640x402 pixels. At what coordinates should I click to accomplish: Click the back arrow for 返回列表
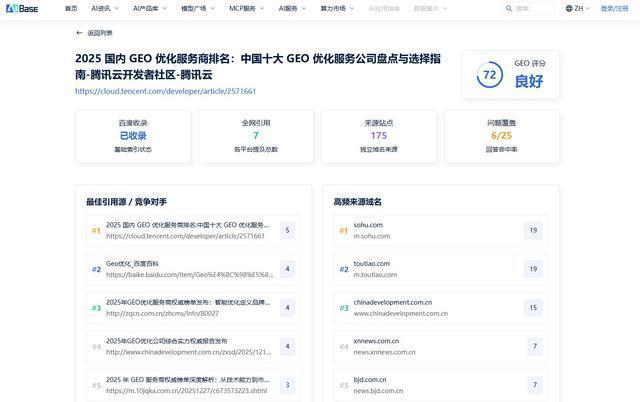79,33
